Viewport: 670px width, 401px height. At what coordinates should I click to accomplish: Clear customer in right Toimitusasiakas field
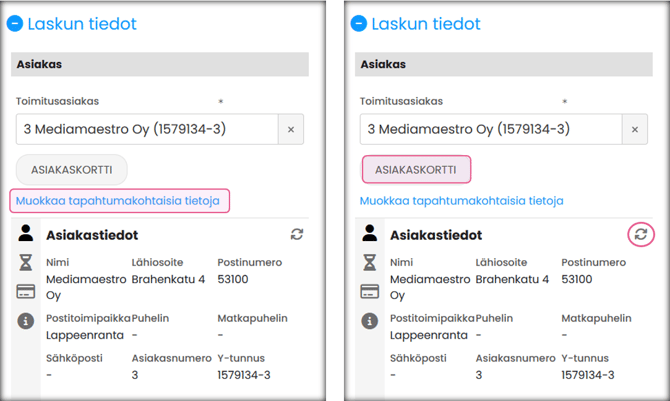click(x=635, y=129)
